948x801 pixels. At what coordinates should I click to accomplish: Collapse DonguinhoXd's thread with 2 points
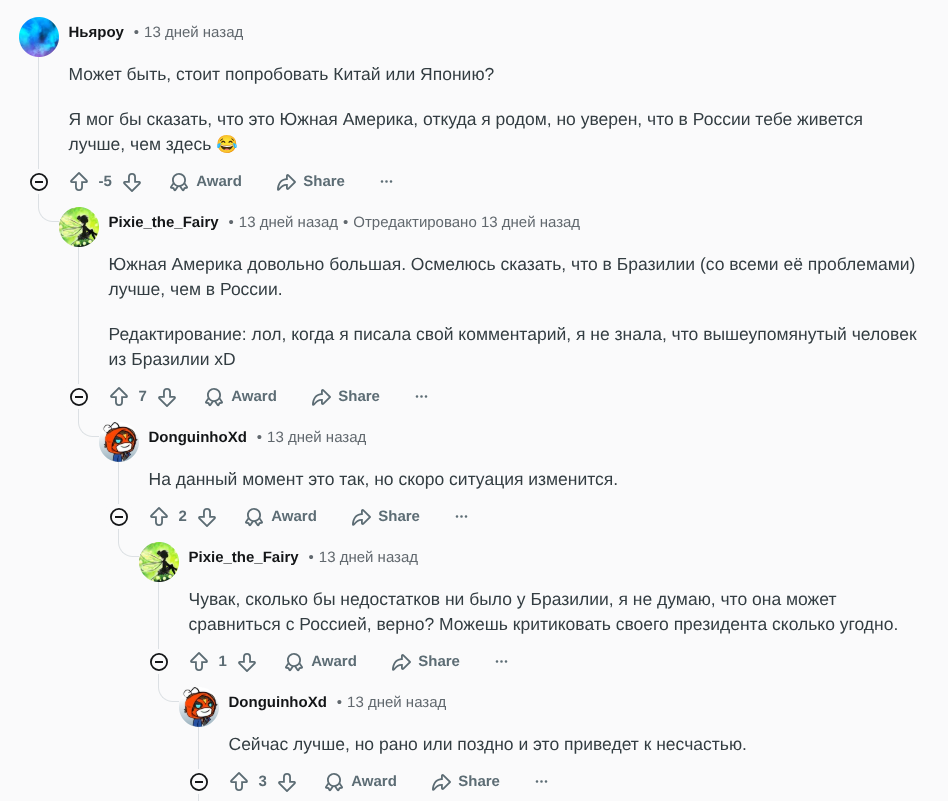[x=119, y=516]
